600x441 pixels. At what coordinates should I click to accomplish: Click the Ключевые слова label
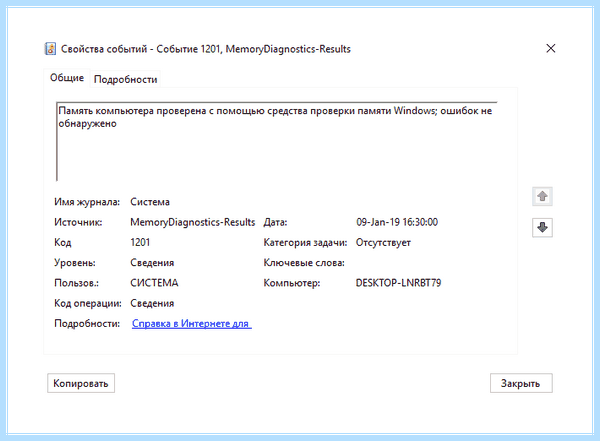pyautogui.click(x=304, y=263)
